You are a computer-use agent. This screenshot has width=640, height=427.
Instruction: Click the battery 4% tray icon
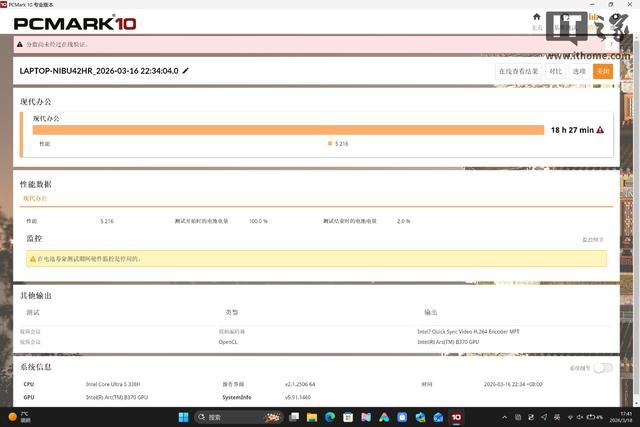[595, 417]
